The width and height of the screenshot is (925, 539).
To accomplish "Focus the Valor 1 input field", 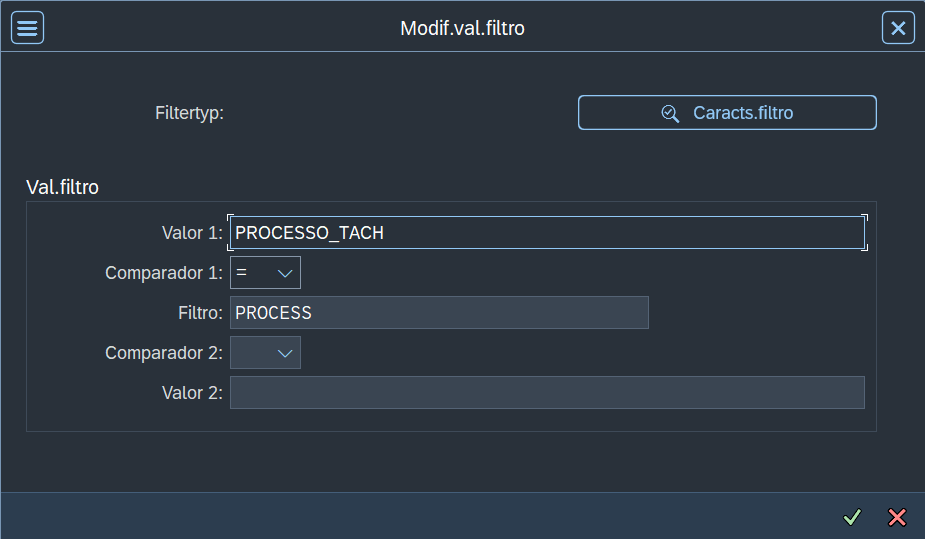I will pos(546,233).
